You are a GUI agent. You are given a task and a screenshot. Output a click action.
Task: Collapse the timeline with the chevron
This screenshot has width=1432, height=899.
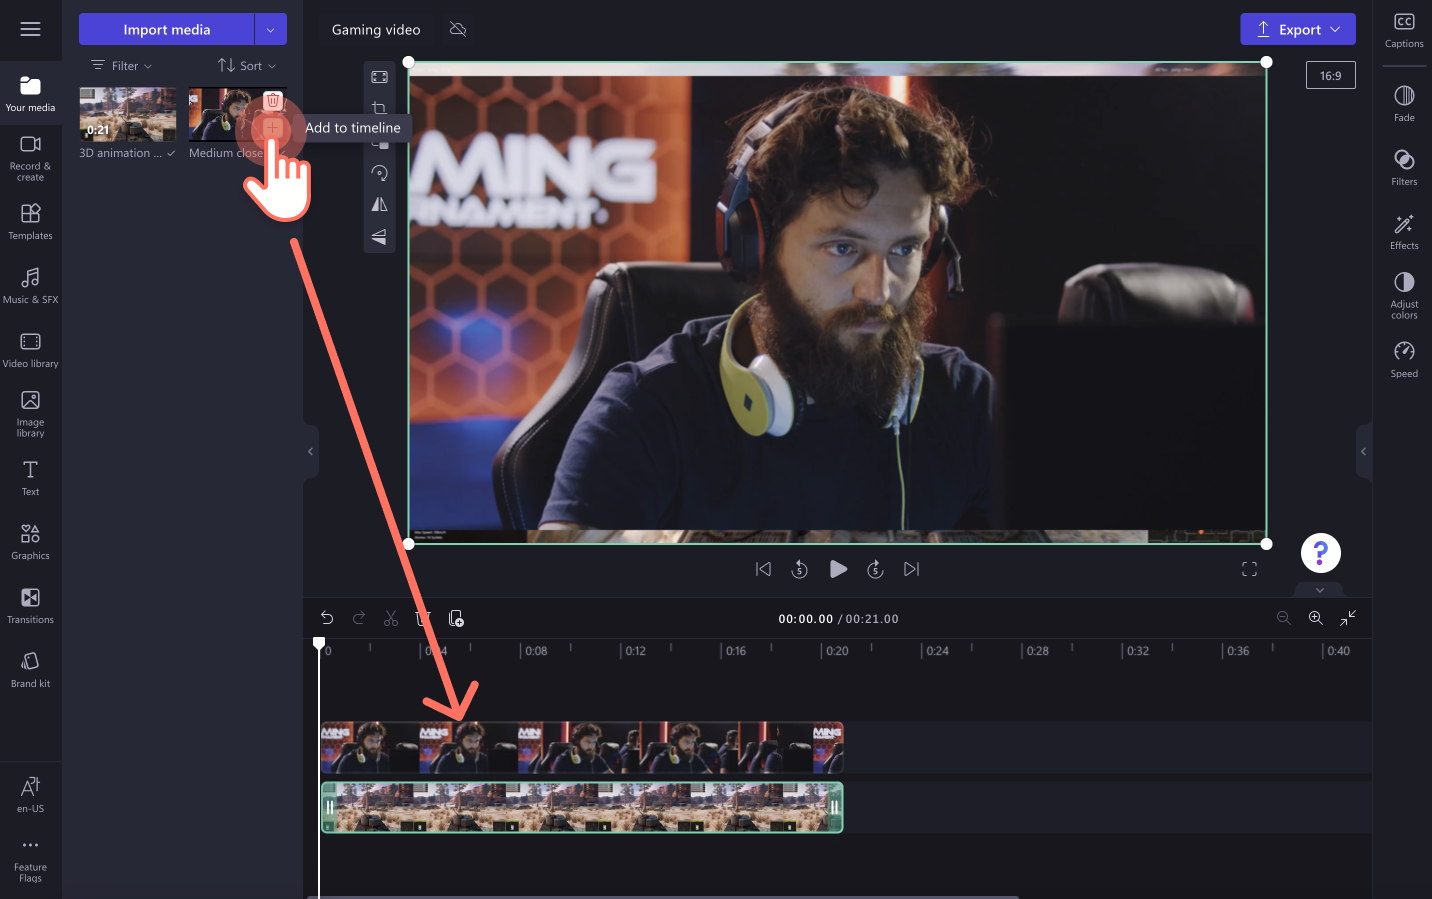point(1320,590)
